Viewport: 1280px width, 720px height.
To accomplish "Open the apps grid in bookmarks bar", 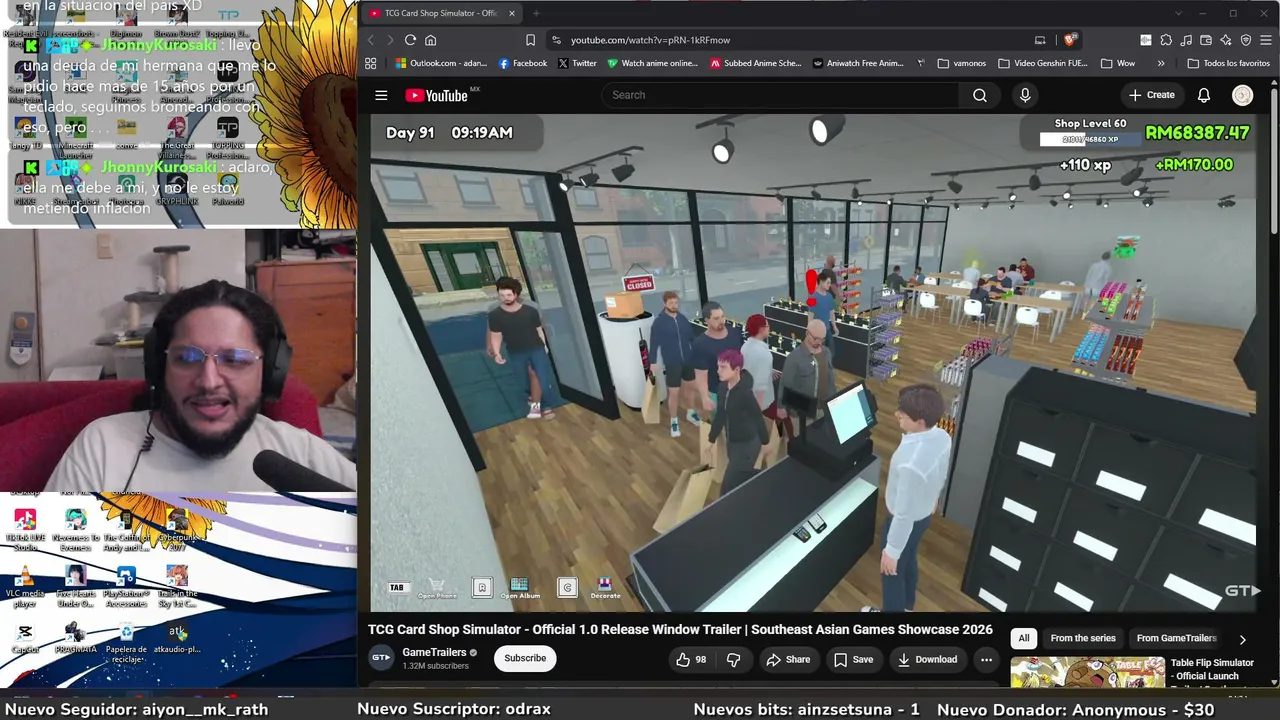I will coord(370,63).
